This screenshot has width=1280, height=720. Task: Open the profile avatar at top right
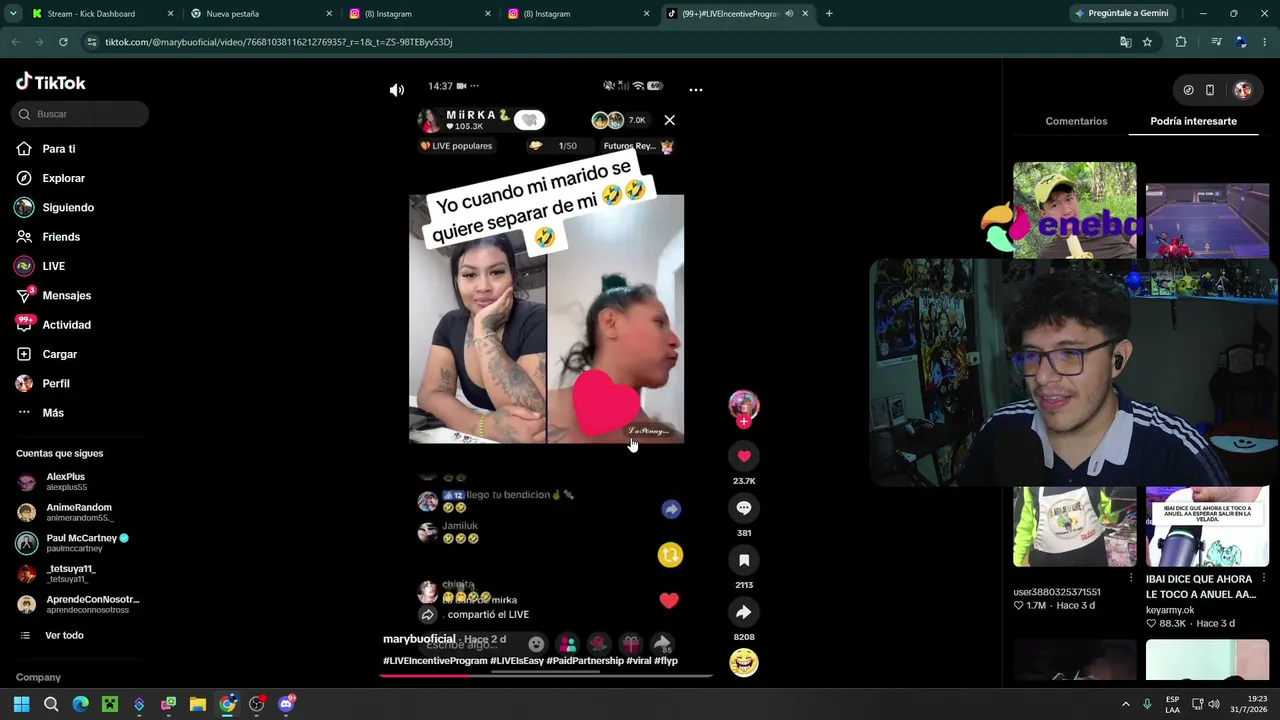[x=1243, y=90]
